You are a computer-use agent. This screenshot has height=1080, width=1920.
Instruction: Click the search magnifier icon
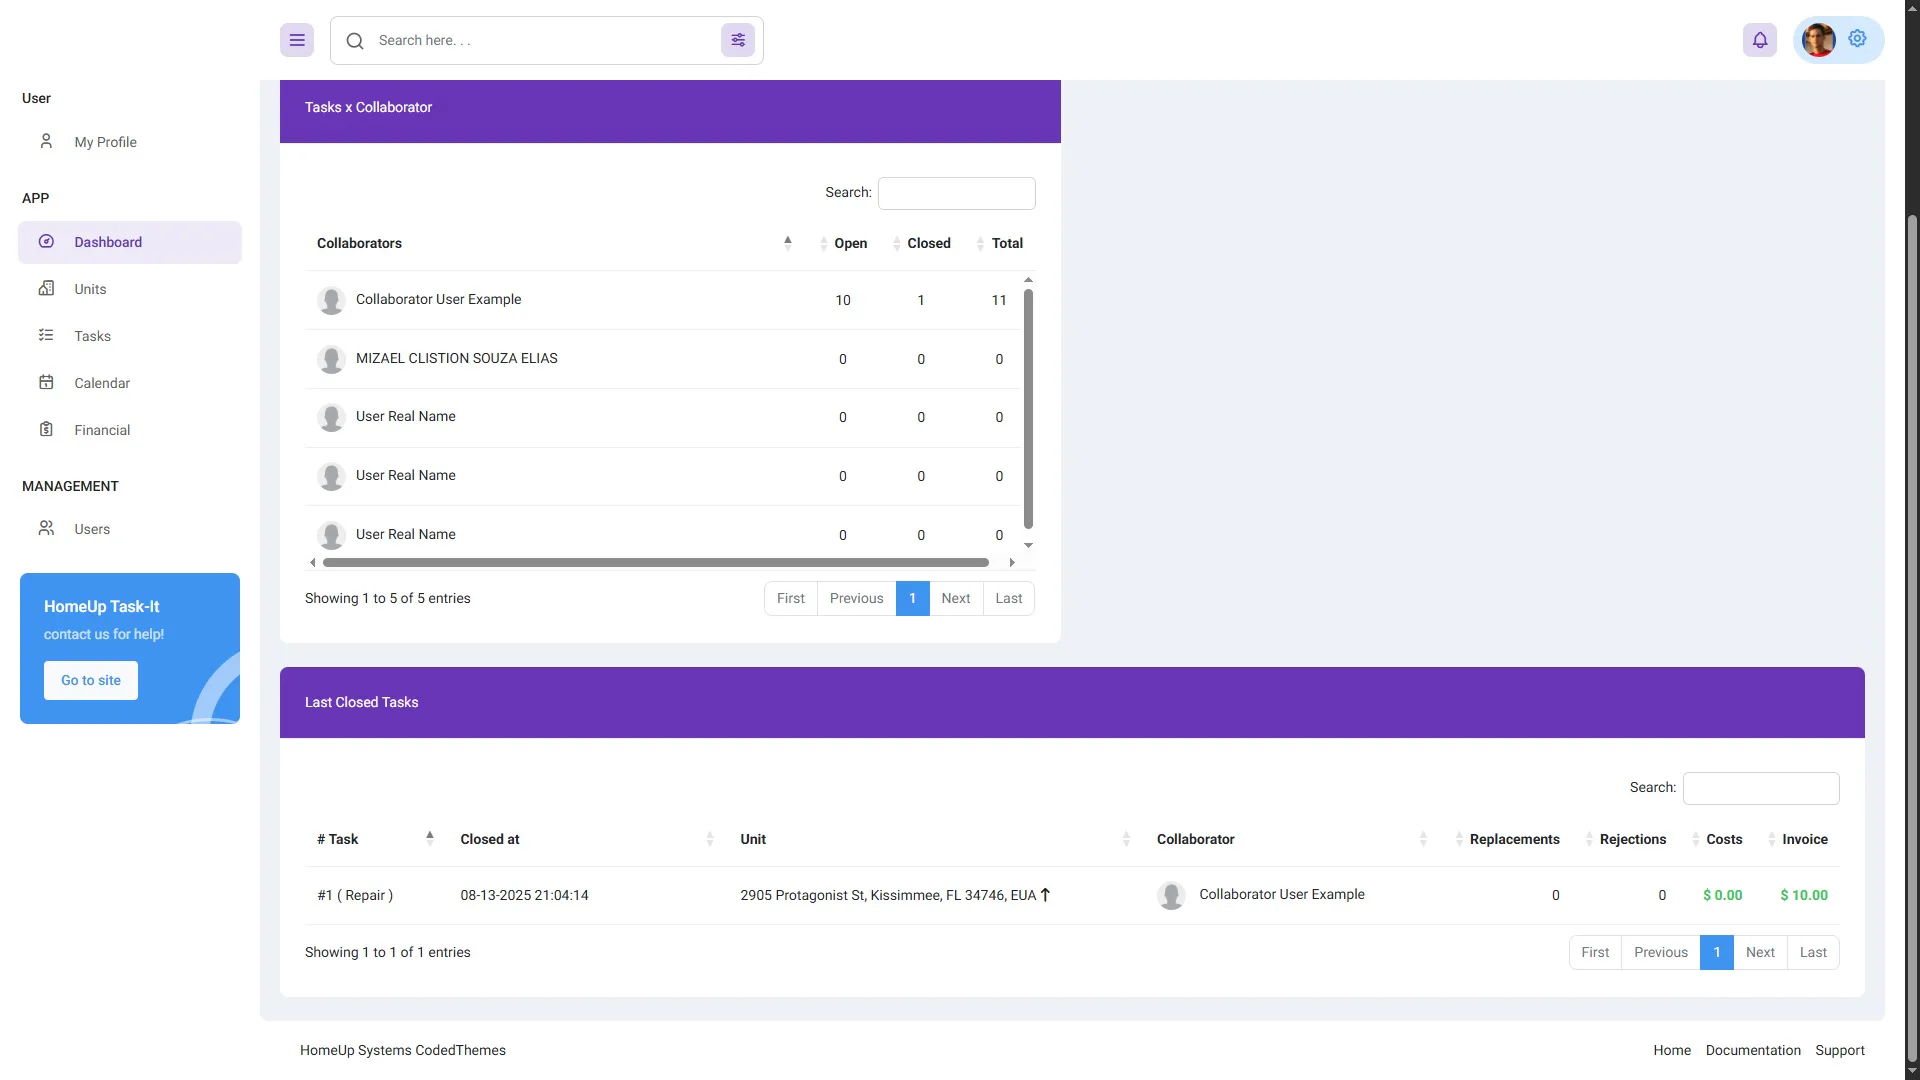[355, 41]
